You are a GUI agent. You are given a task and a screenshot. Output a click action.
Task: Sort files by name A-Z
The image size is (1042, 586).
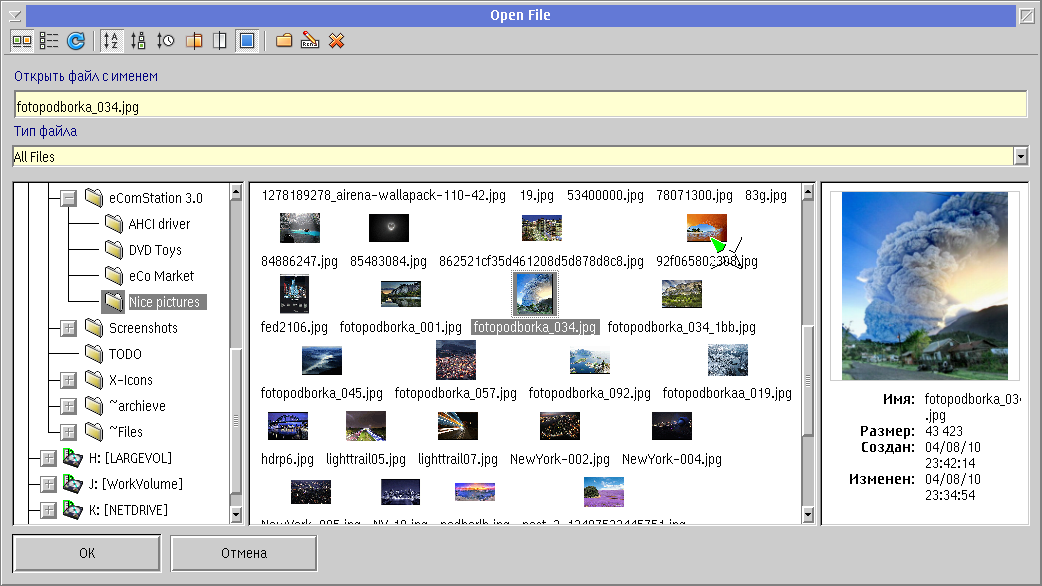point(111,41)
